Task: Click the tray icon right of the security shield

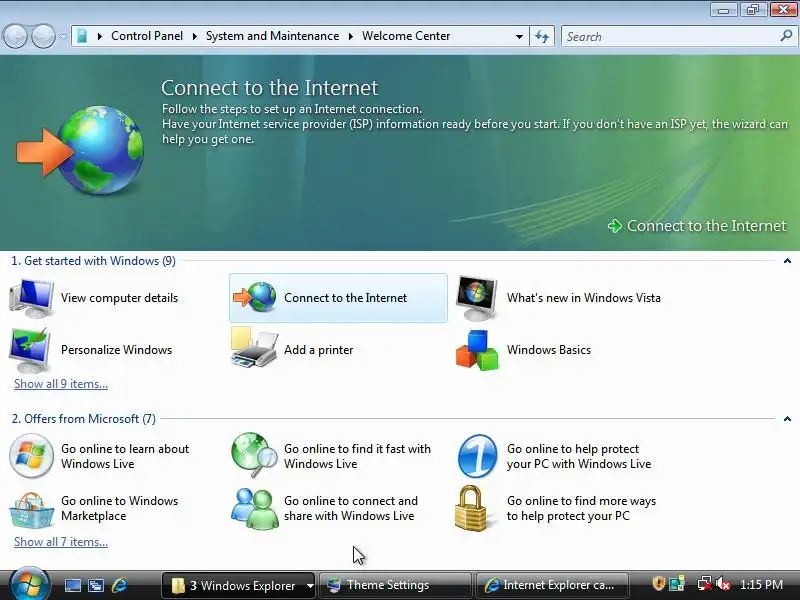Action: 677,584
